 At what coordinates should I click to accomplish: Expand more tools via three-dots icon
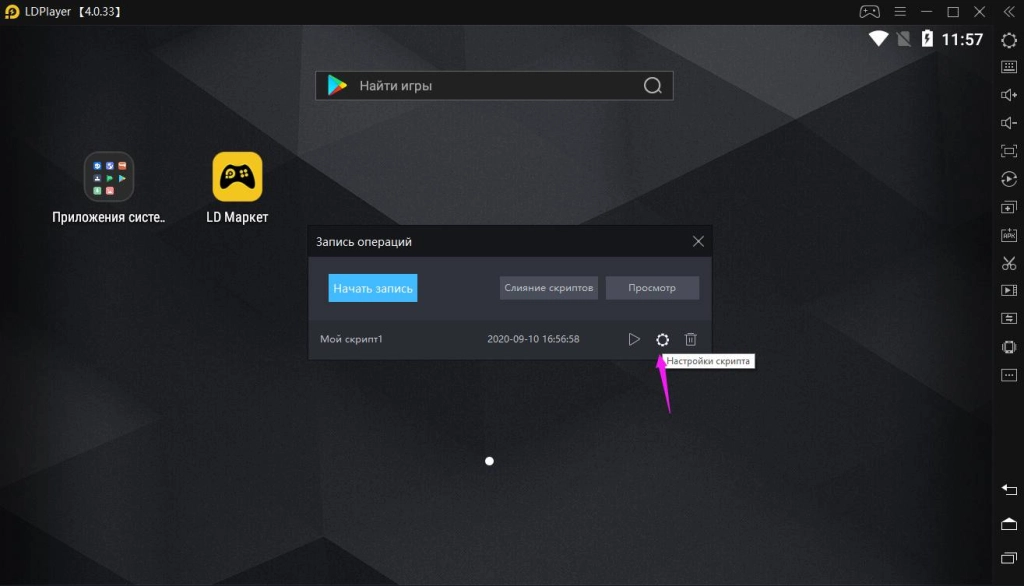[x=1009, y=375]
